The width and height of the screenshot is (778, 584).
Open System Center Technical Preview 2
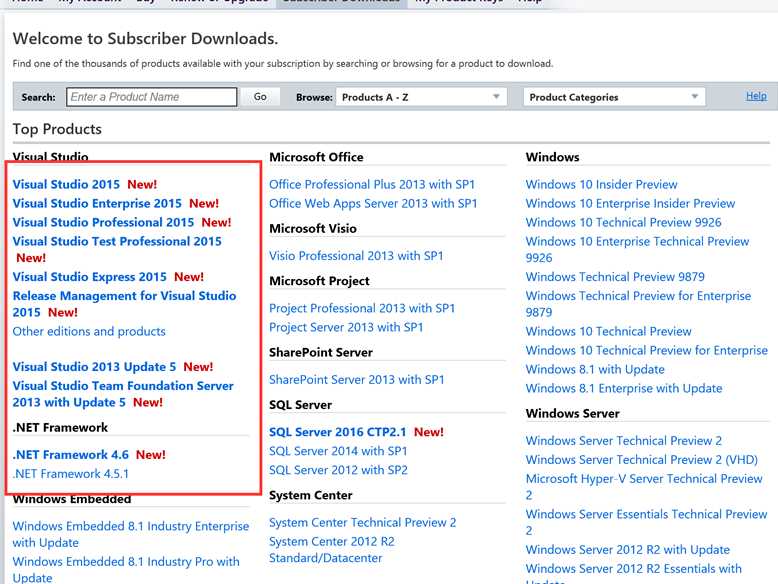coord(362,522)
